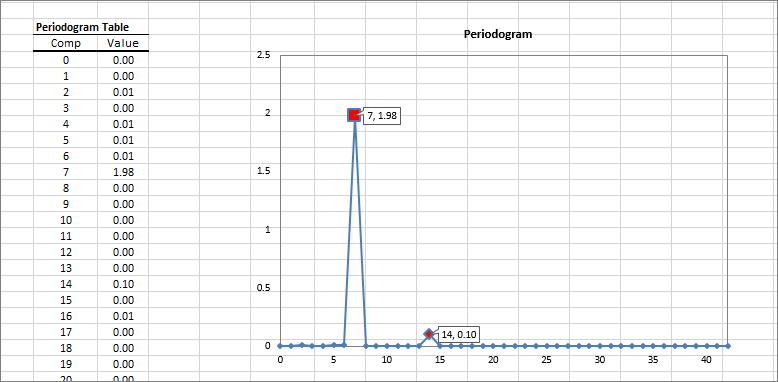The image size is (778, 382).
Task: Select the red square marker at peak 7
Action: 354,115
